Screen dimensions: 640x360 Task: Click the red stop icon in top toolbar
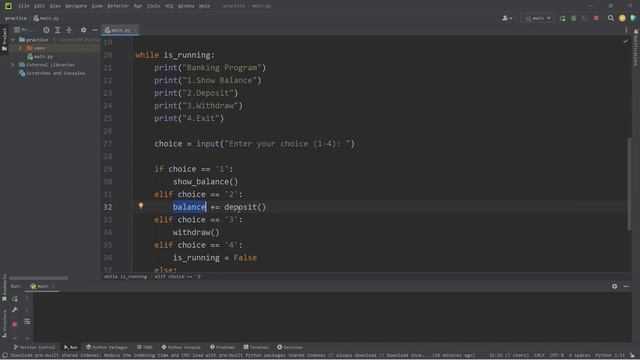(x=596, y=18)
